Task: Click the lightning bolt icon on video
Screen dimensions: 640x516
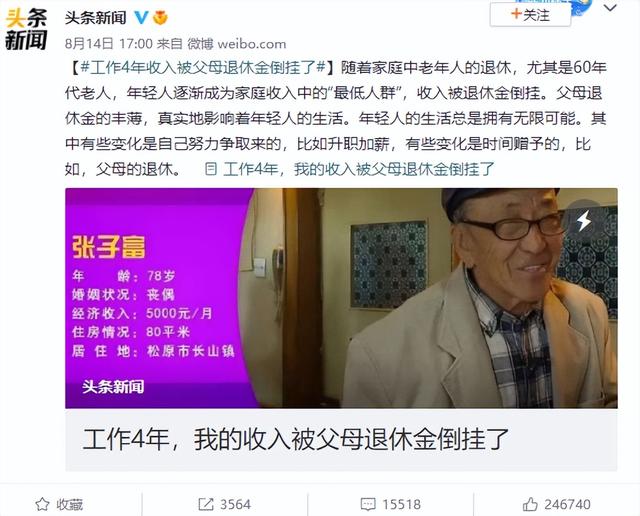Action: click(x=584, y=220)
